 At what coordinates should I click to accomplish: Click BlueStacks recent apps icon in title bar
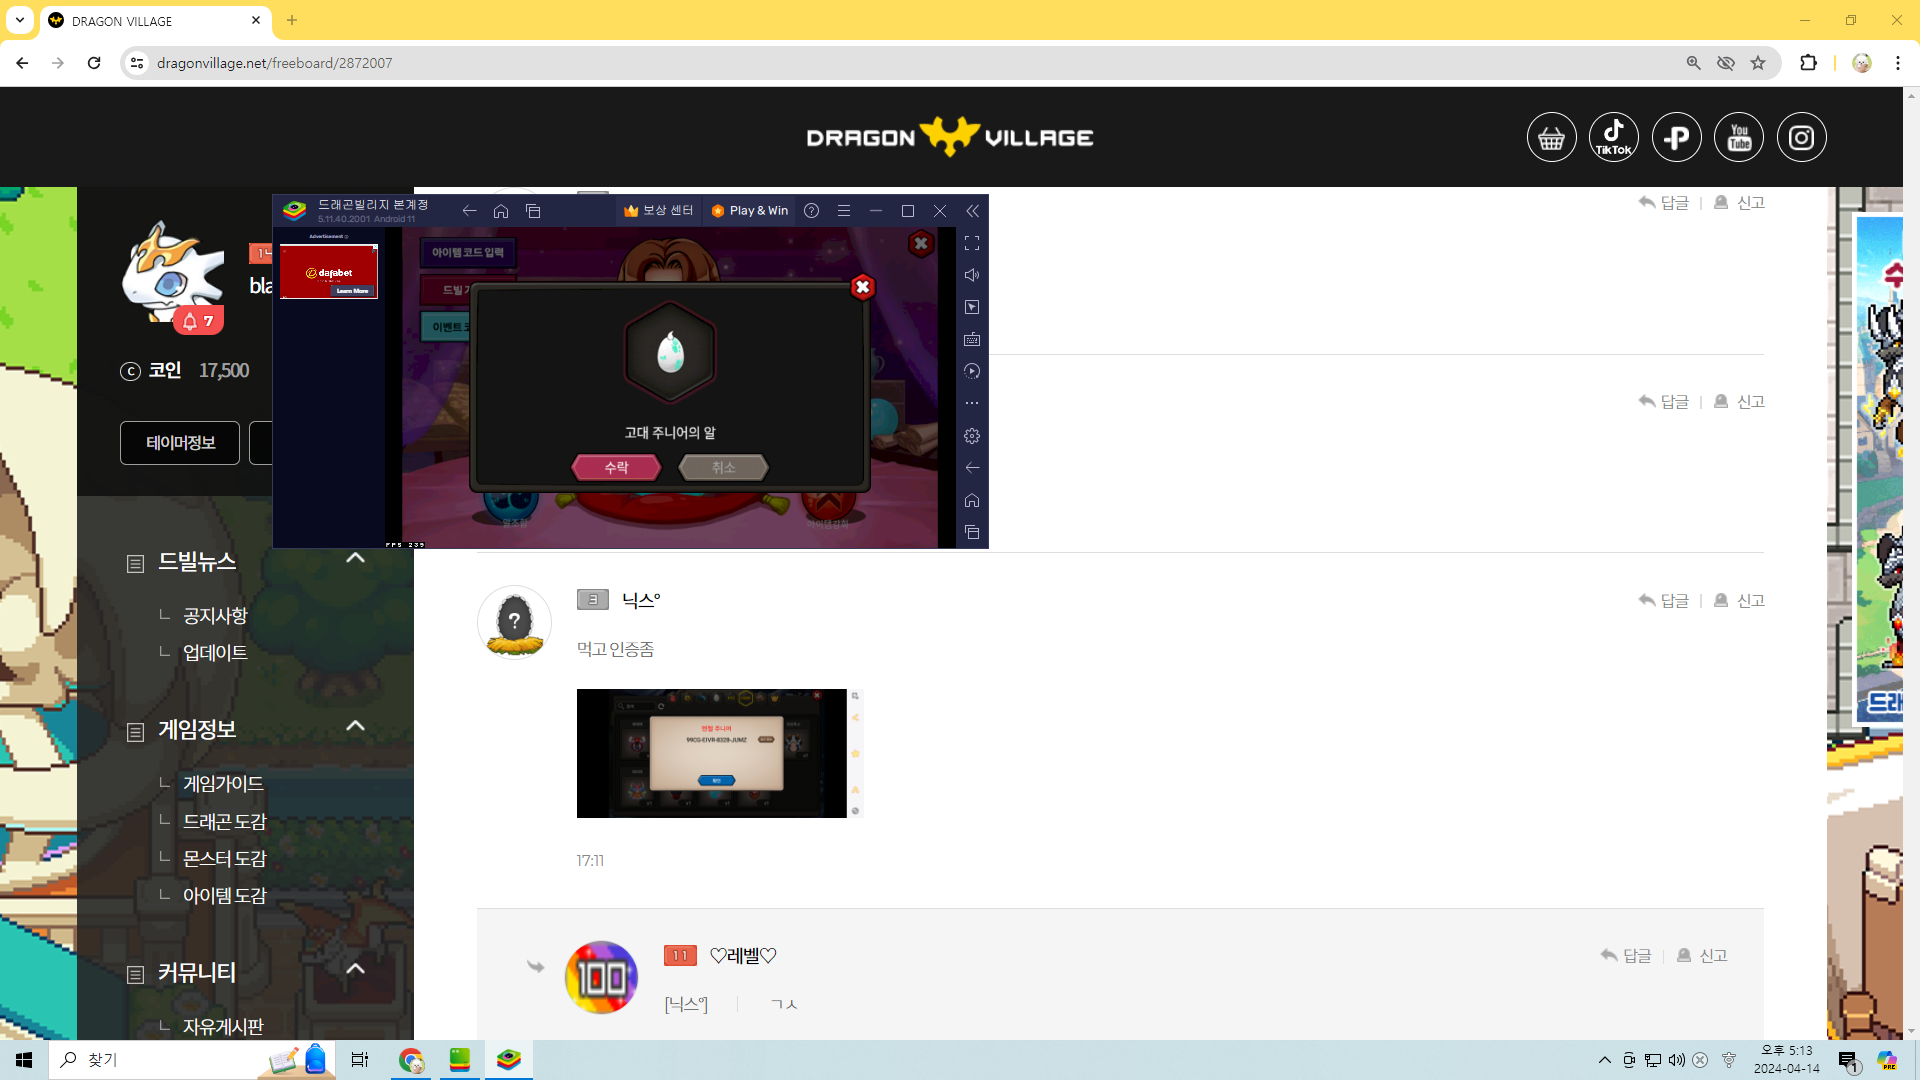tap(533, 211)
